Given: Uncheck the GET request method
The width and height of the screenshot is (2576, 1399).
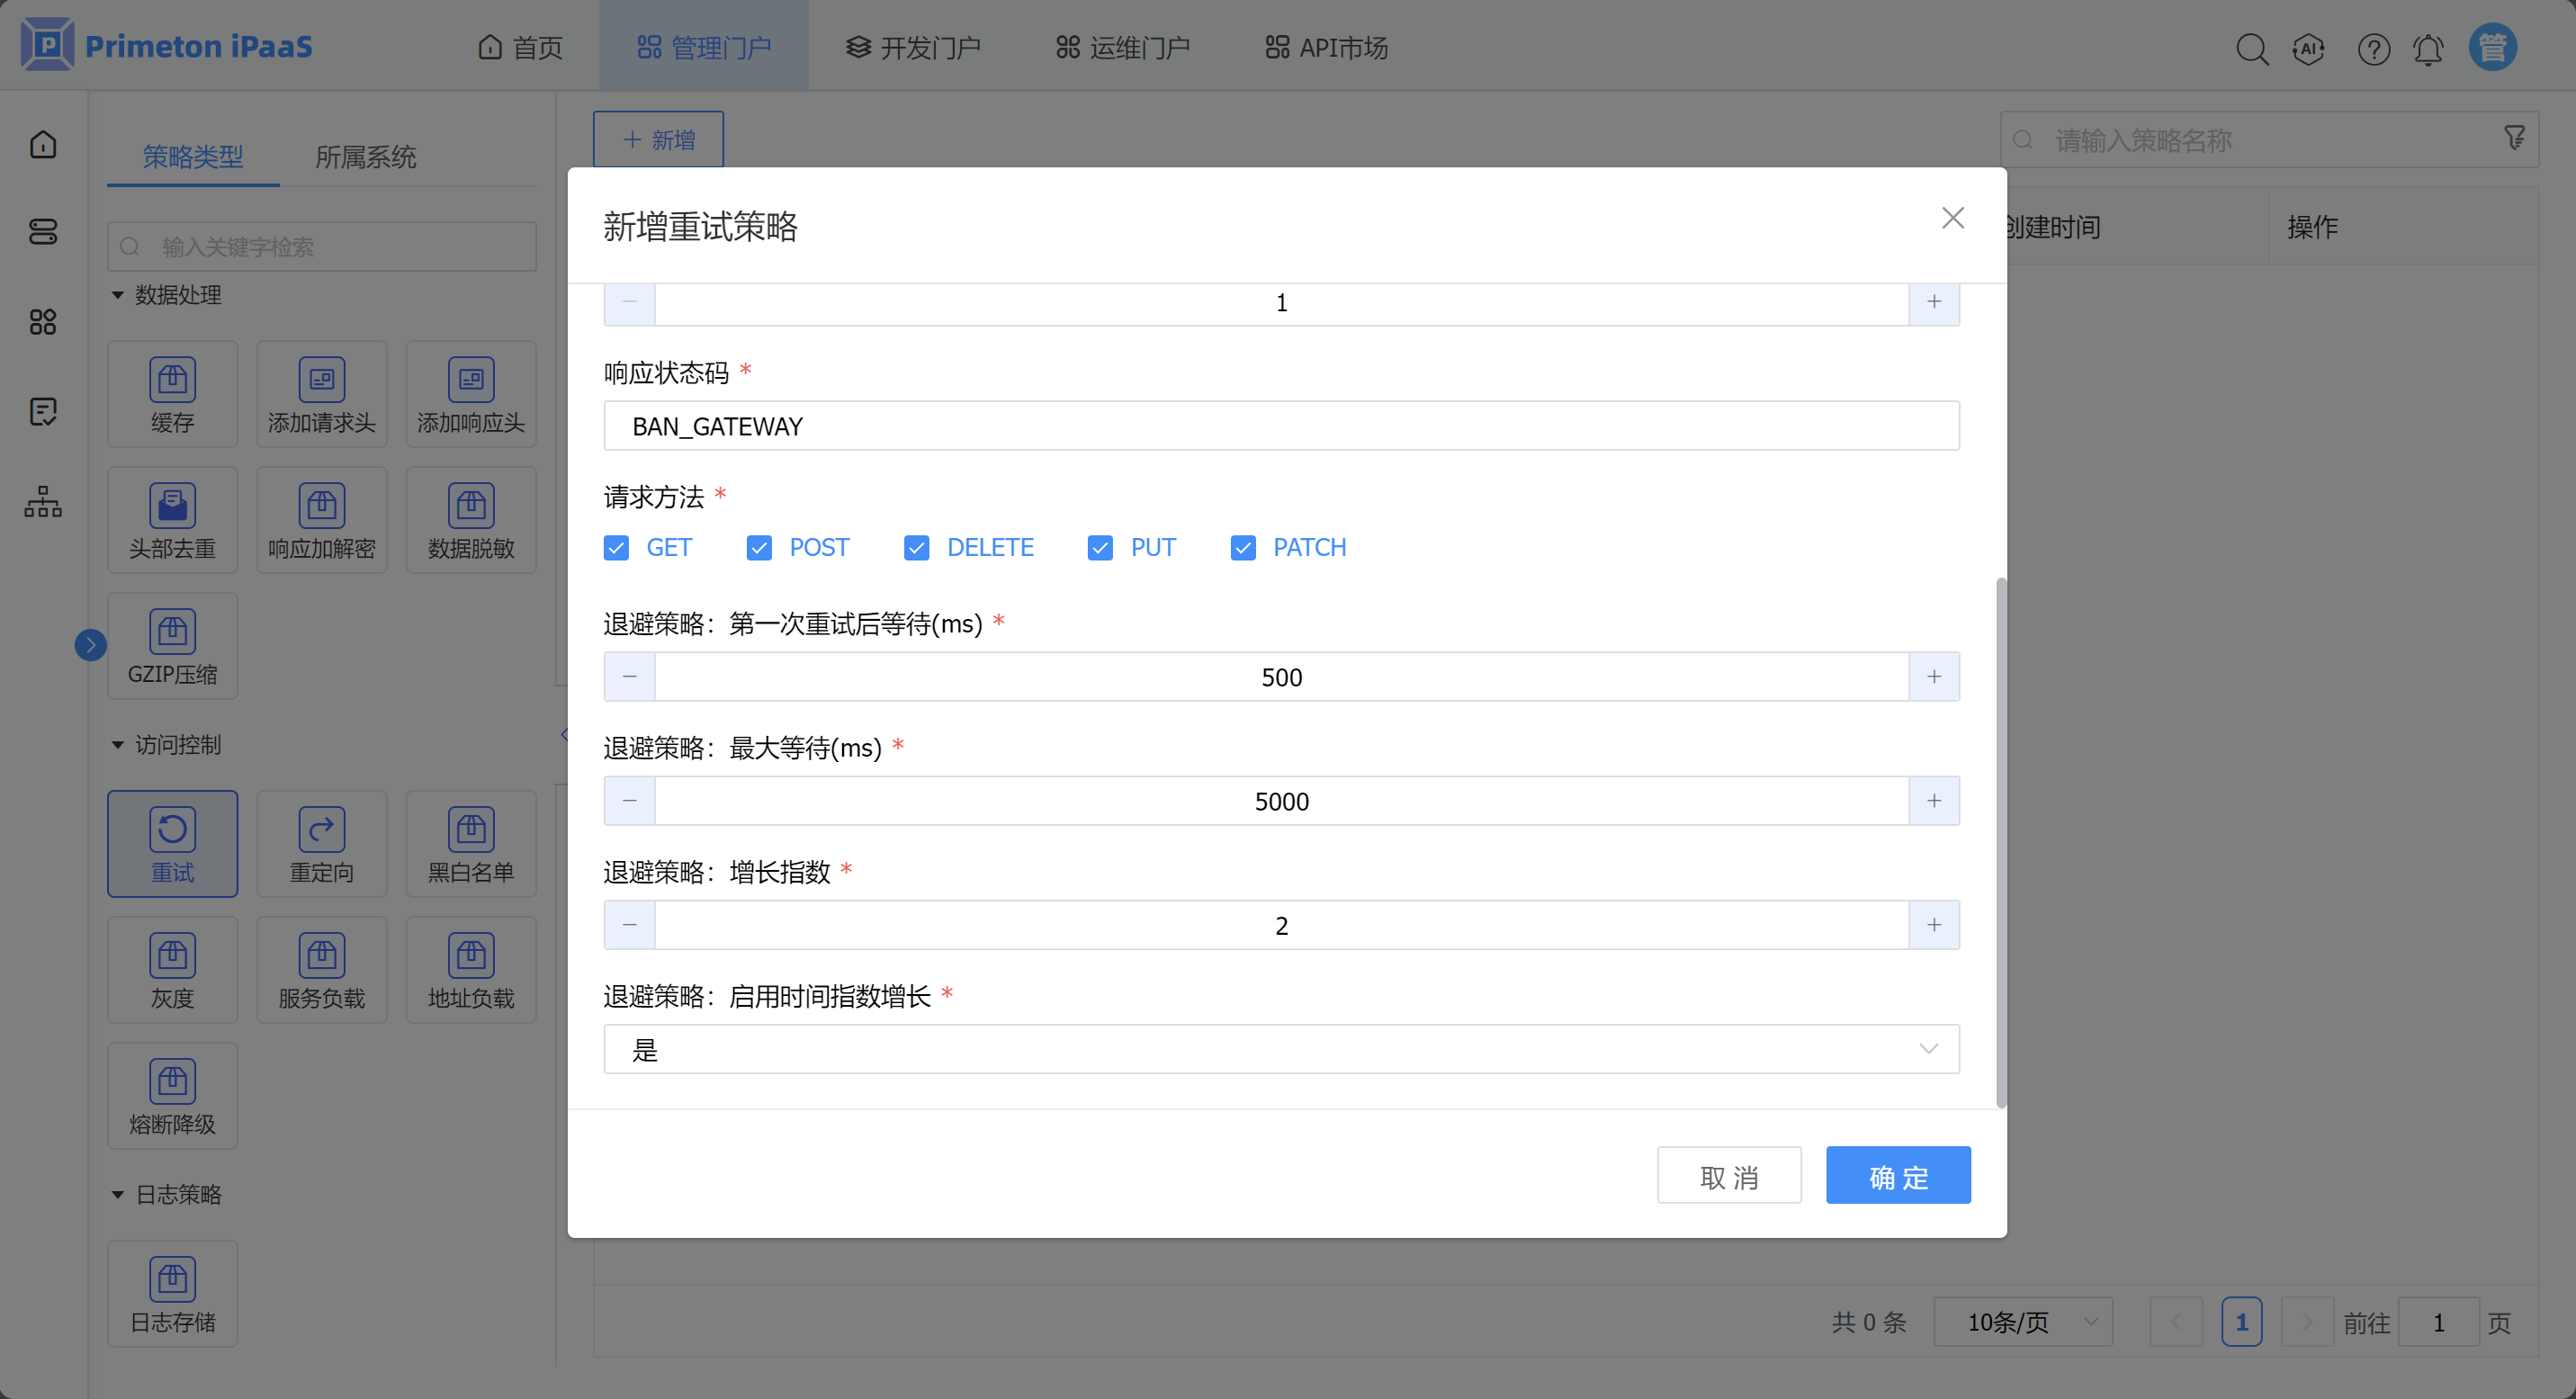Looking at the screenshot, I should pos(616,547).
